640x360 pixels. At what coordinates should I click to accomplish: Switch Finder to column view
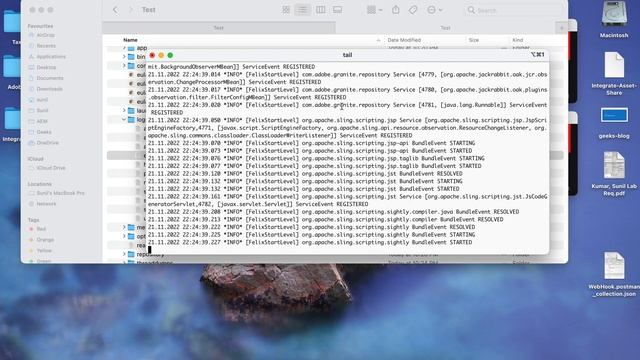point(320,10)
